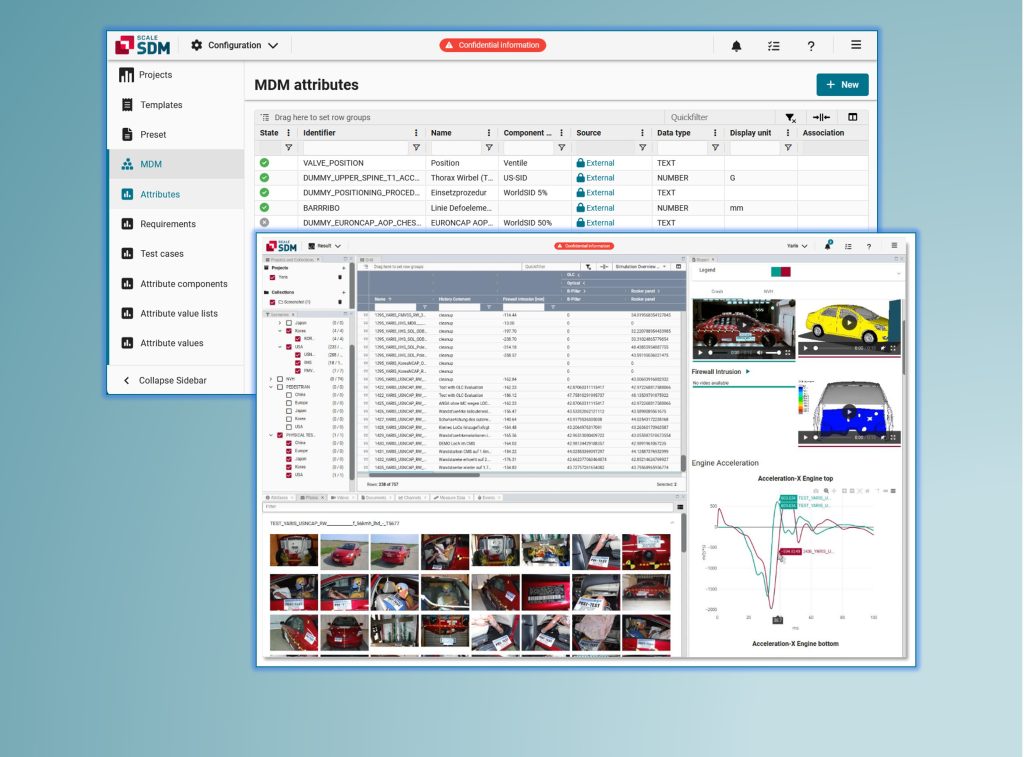Viewport: 1024px width, 757px height.
Task: Open the column chooser icon beside Quickfilter
Action: (x=853, y=118)
